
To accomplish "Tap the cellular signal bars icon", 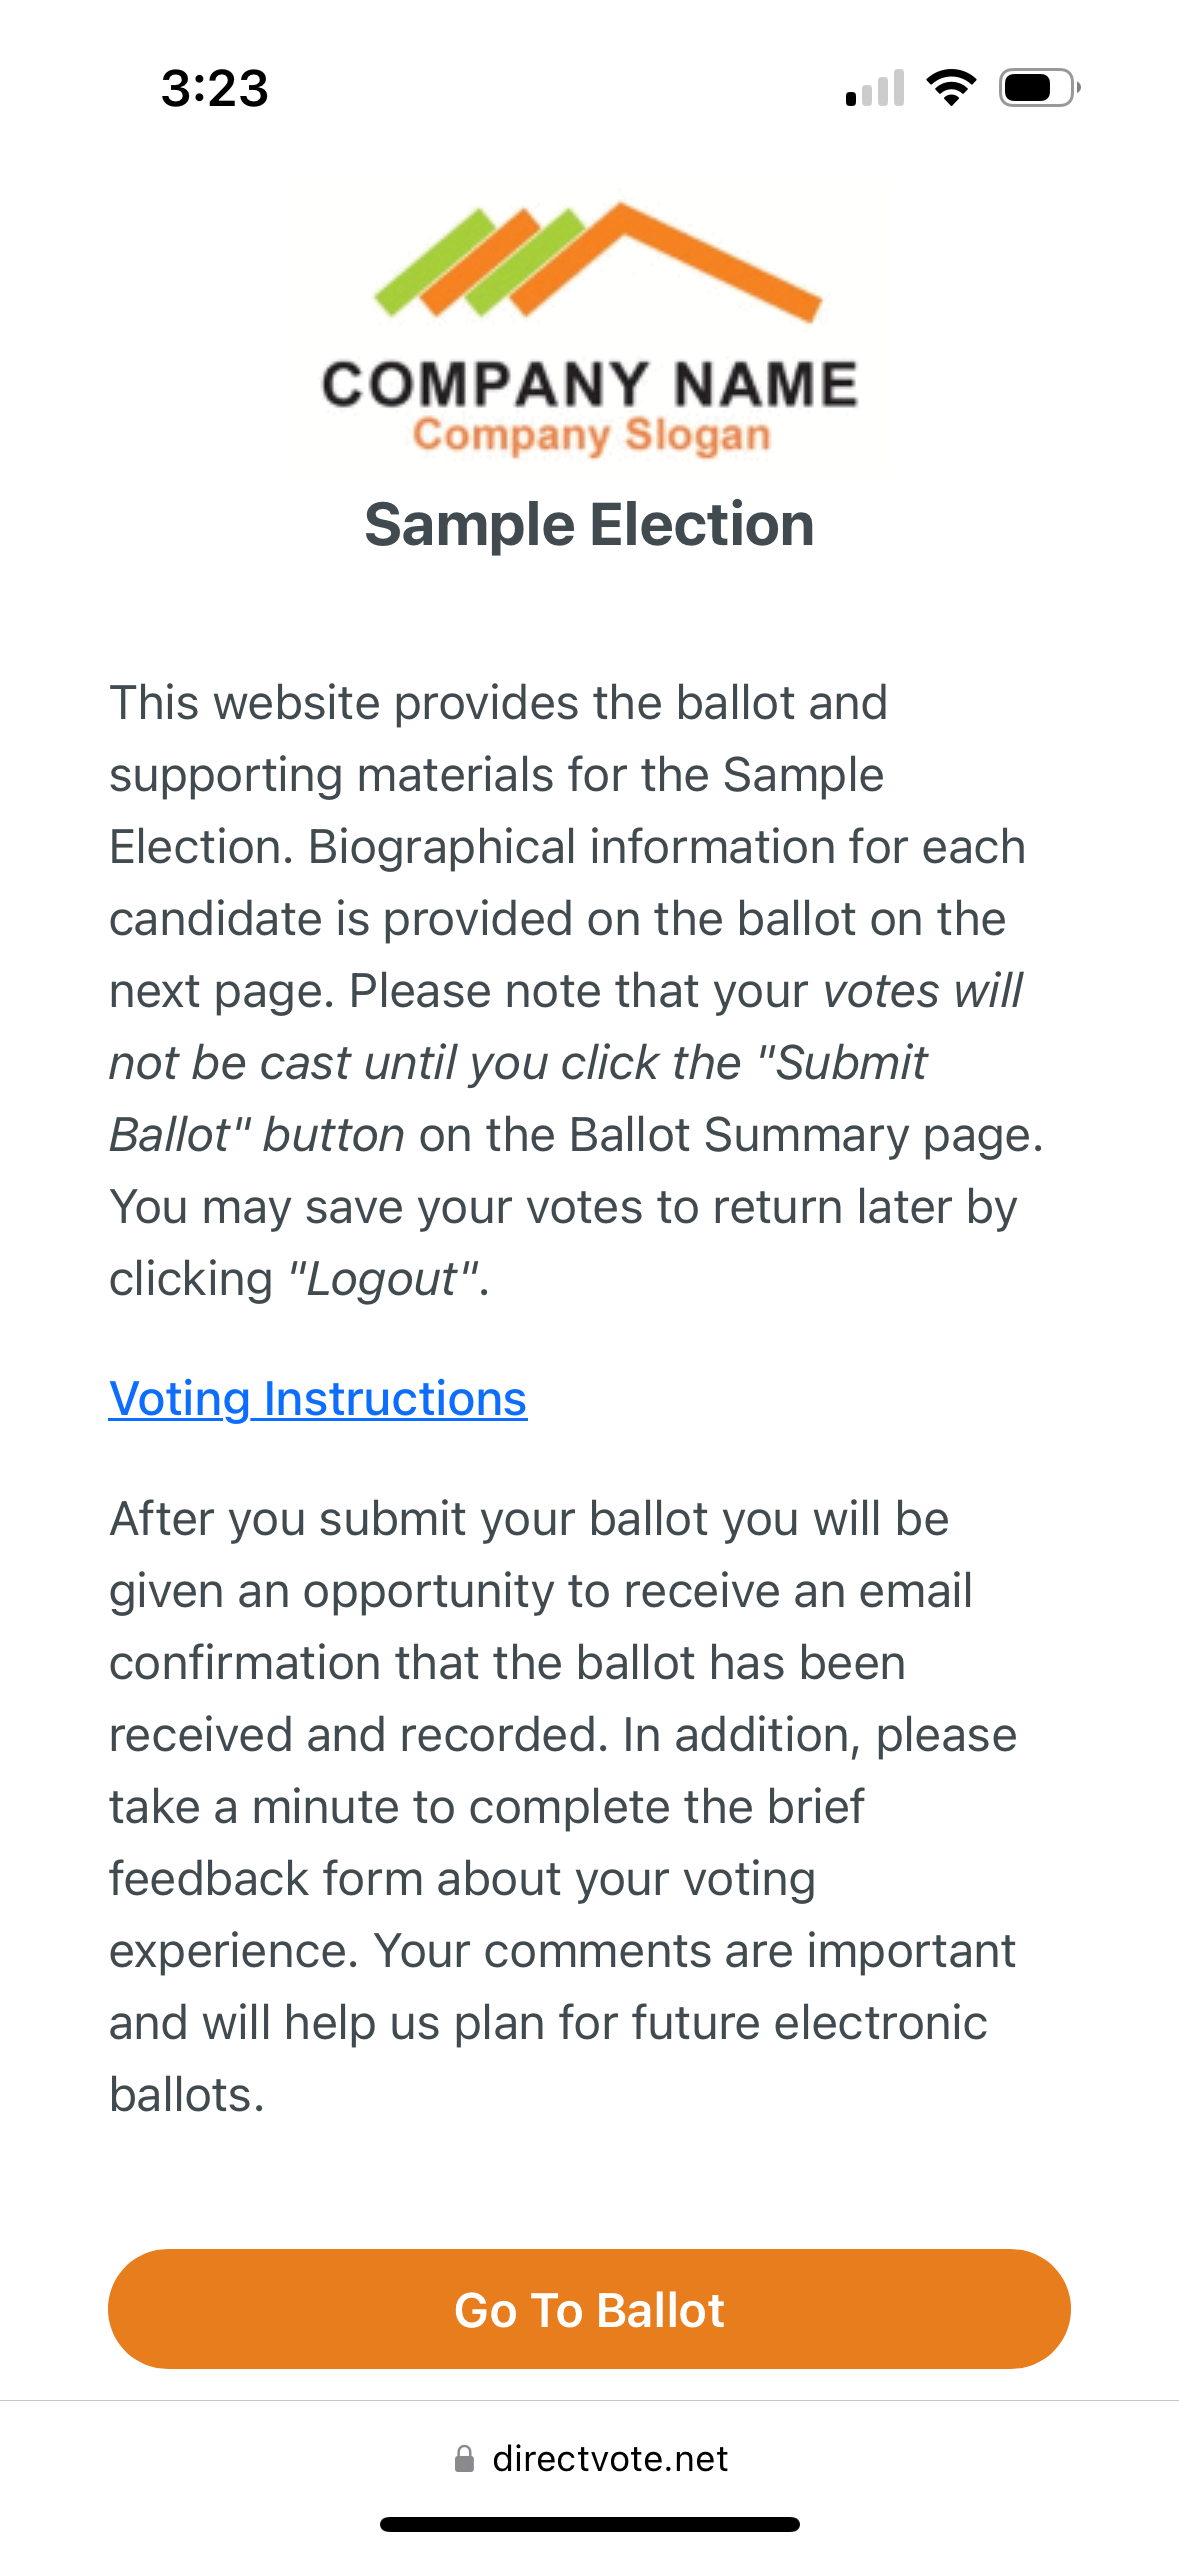I will click(875, 88).
